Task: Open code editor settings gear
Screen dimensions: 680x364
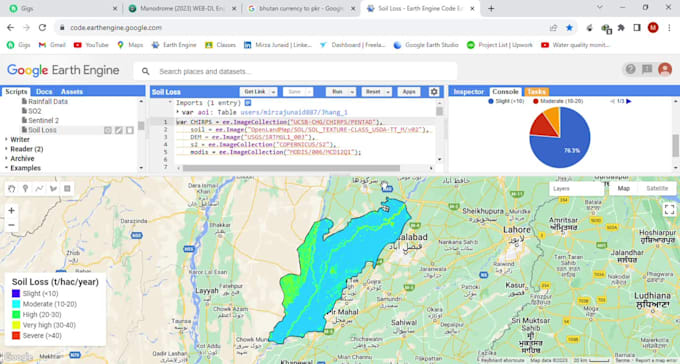Action: click(434, 92)
